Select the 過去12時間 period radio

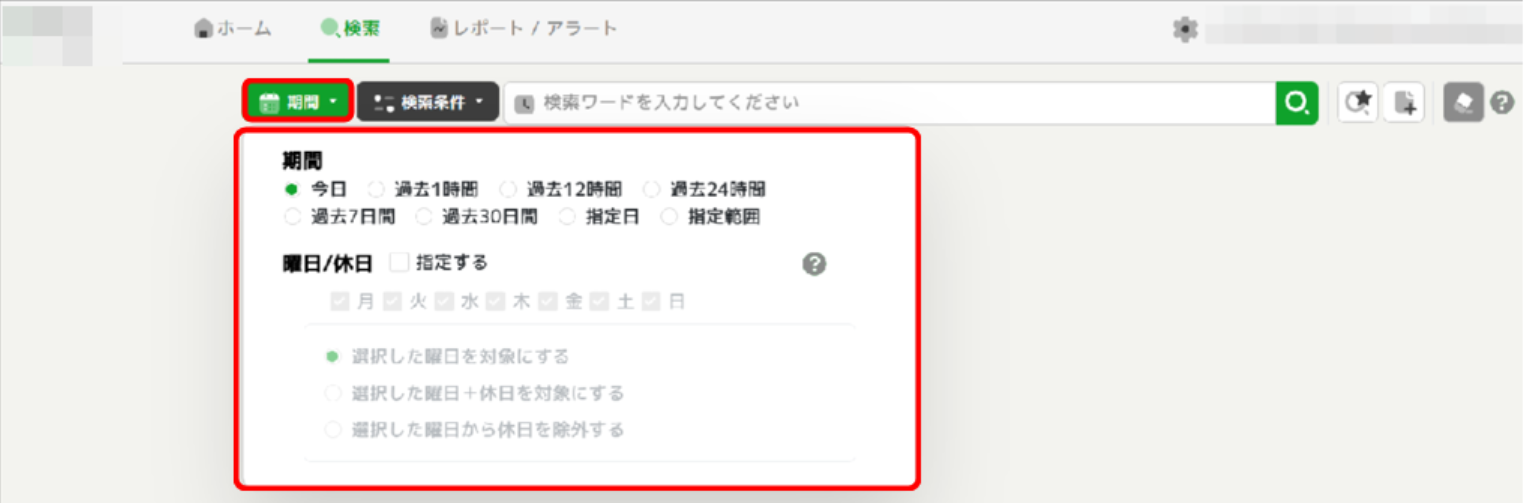point(508,188)
